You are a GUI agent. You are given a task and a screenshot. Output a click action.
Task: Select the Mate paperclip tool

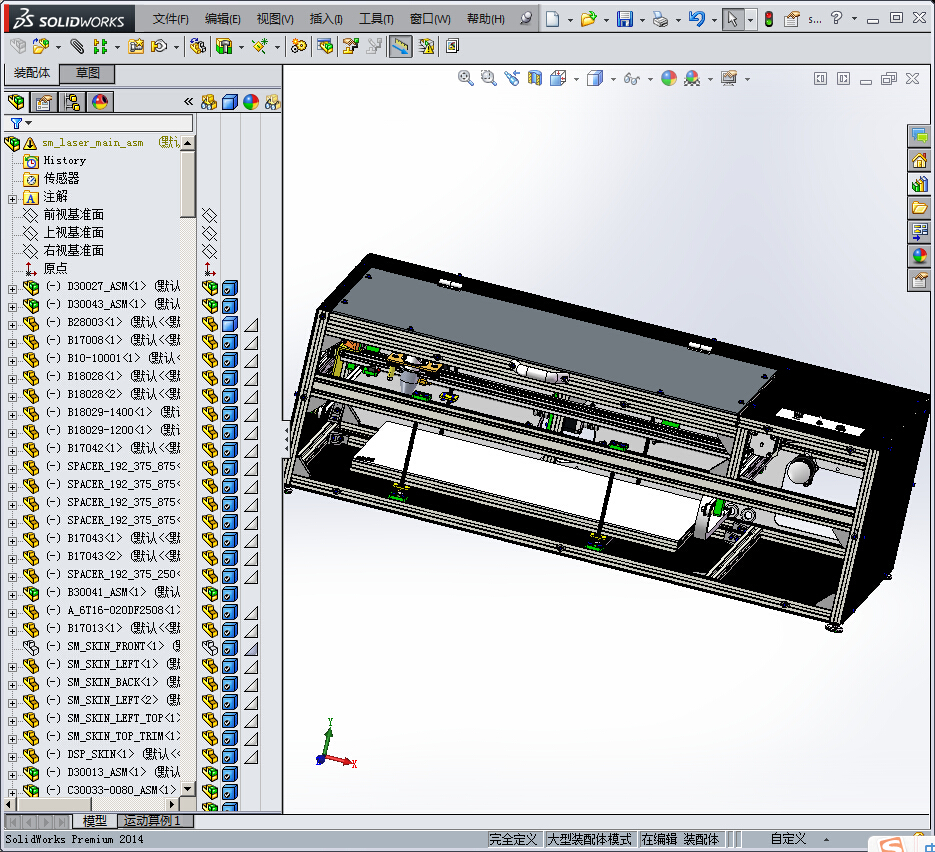pos(77,46)
